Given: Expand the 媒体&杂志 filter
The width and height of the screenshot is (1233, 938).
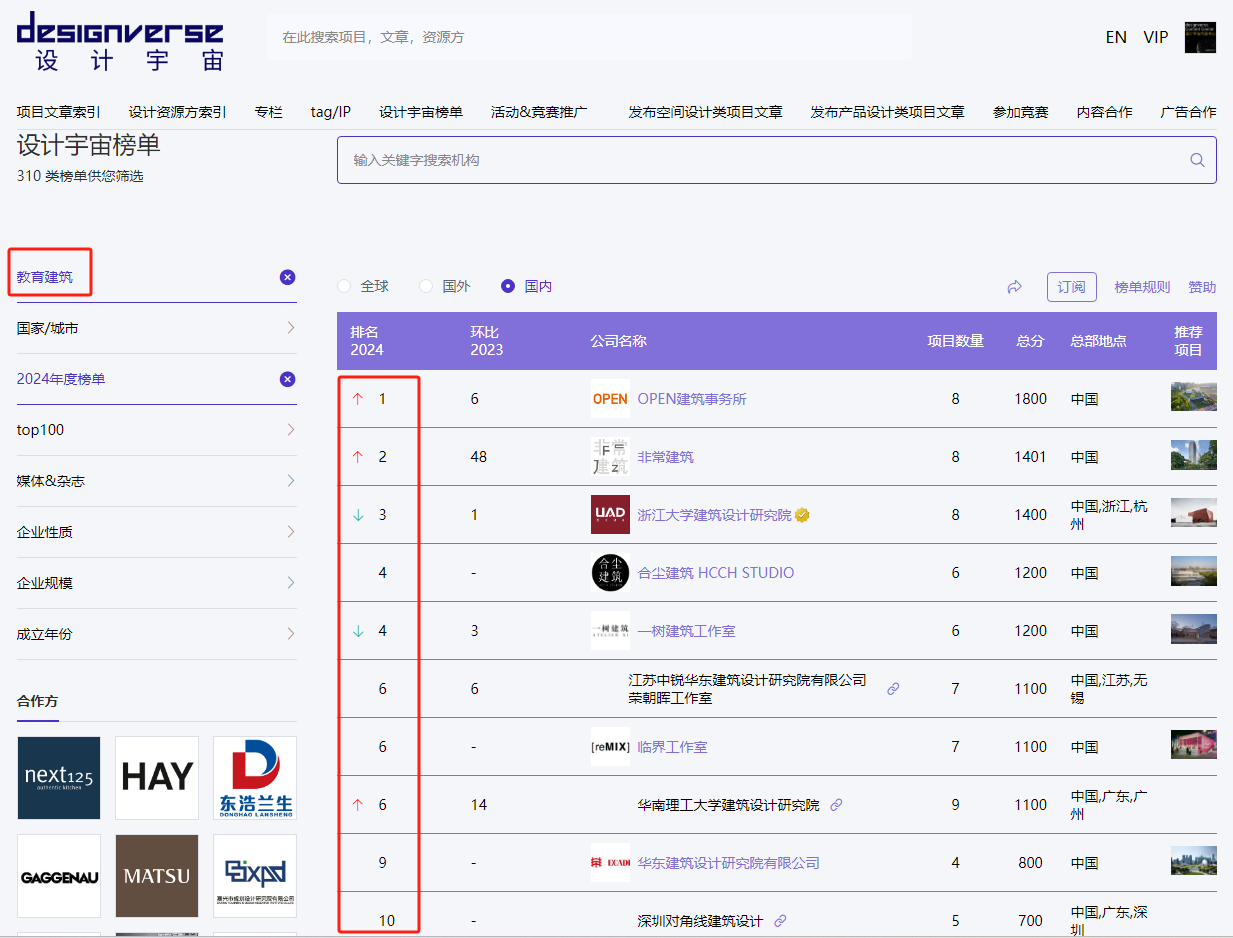Looking at the screenshot, I should pyautogui.click(x=157, y=481).
